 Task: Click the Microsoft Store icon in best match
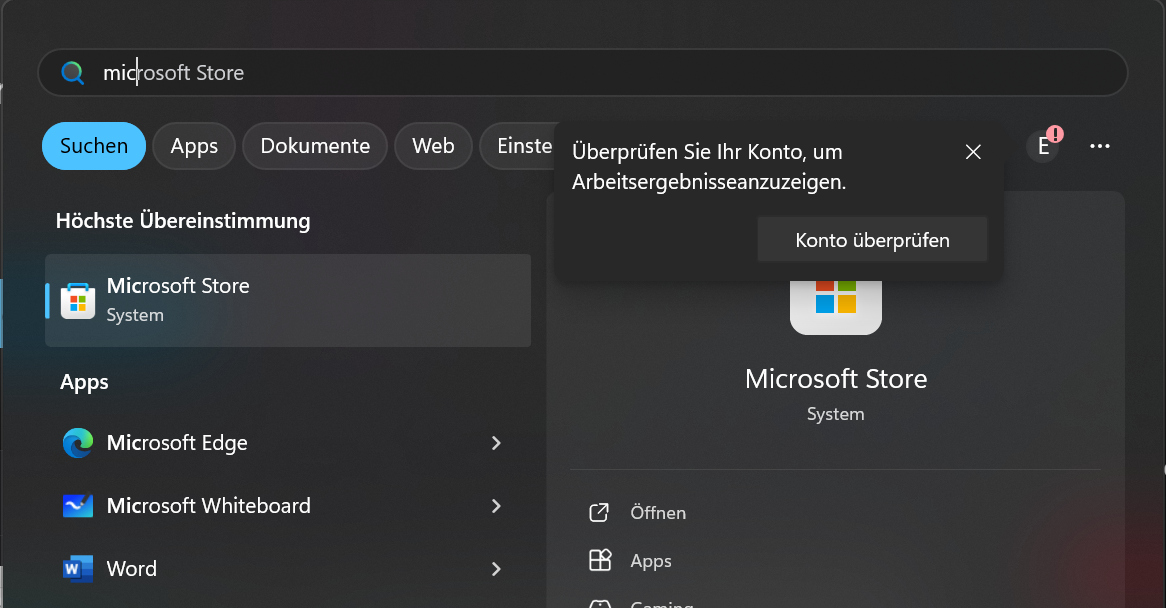pyautogui.click(x=78, y=301)
